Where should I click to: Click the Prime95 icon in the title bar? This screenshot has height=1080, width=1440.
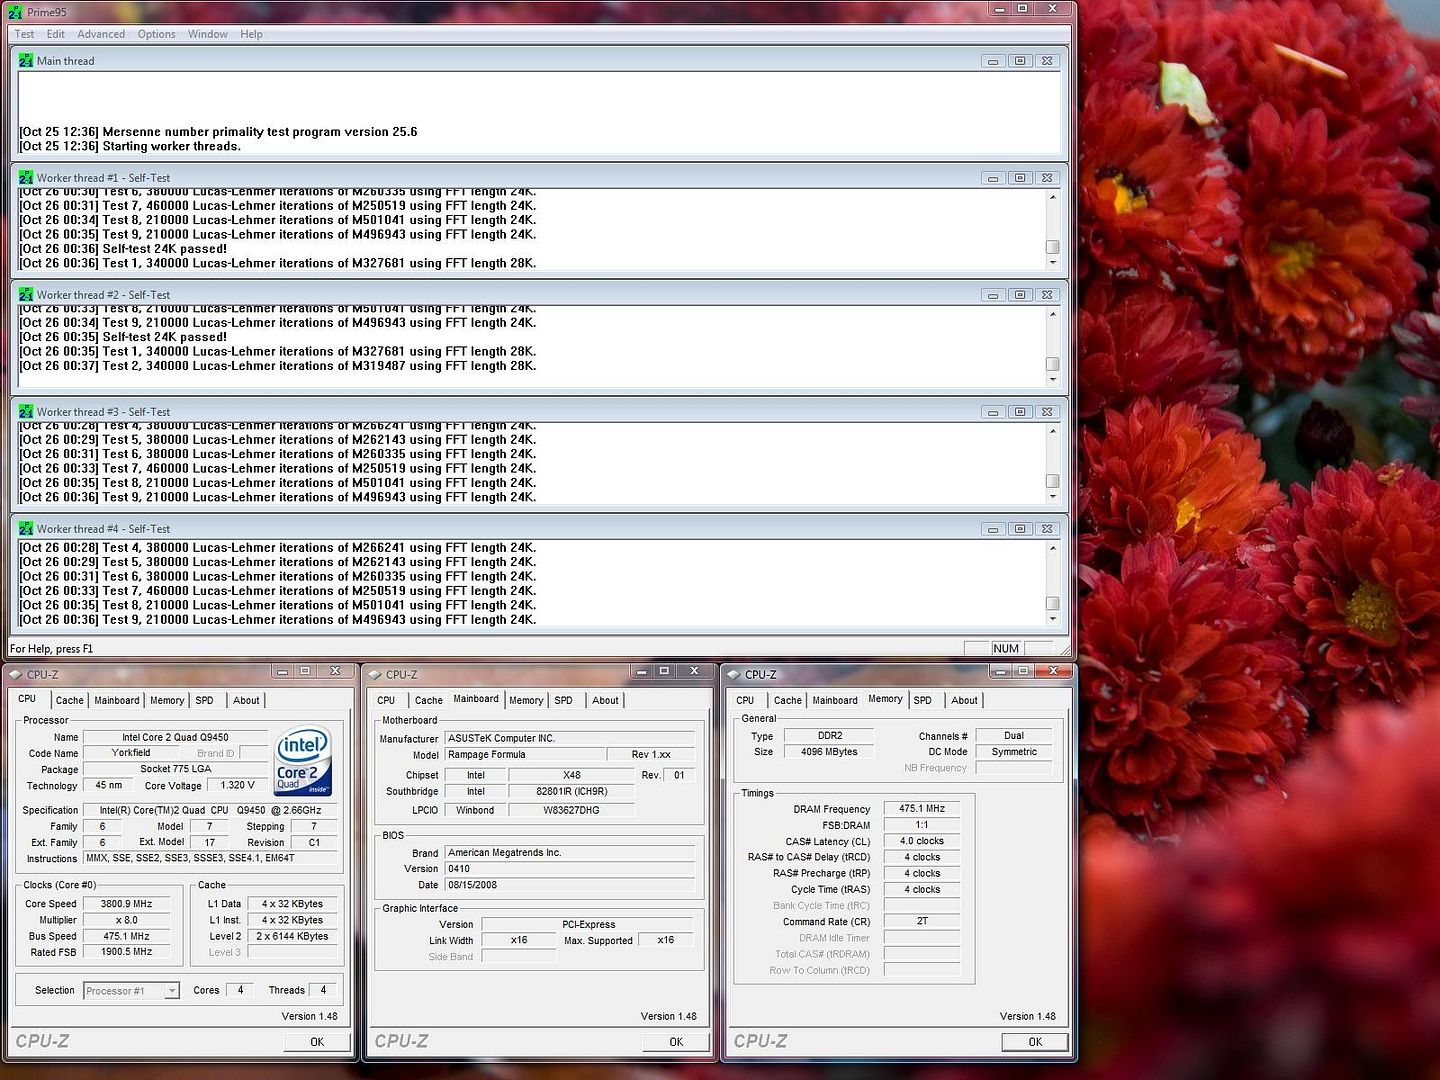click(x=15, y=11)
